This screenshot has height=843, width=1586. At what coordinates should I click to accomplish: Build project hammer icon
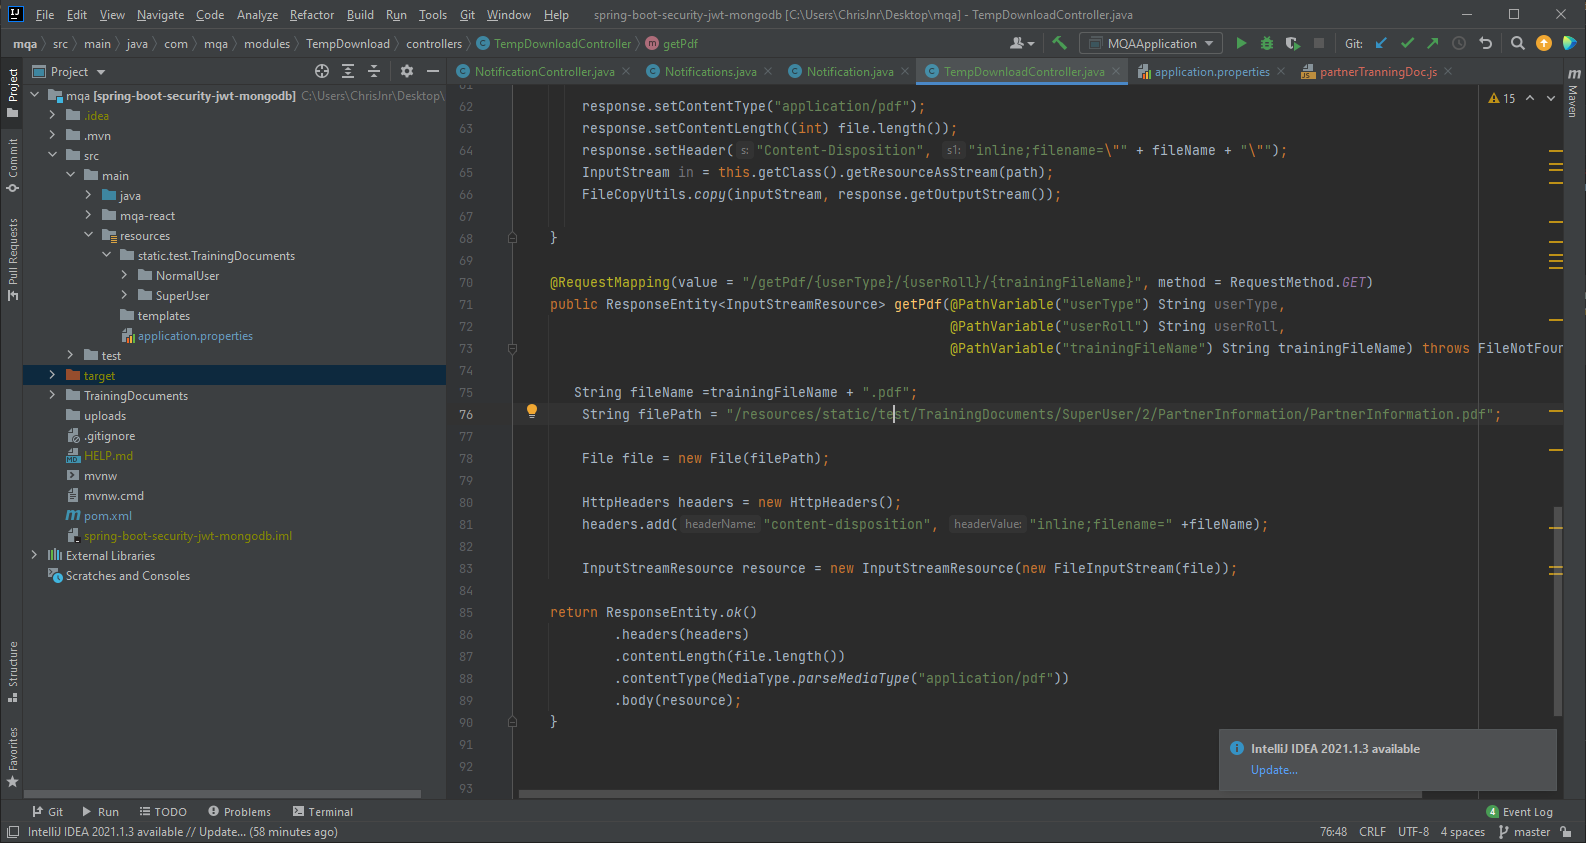click(x=1060, y=43)
